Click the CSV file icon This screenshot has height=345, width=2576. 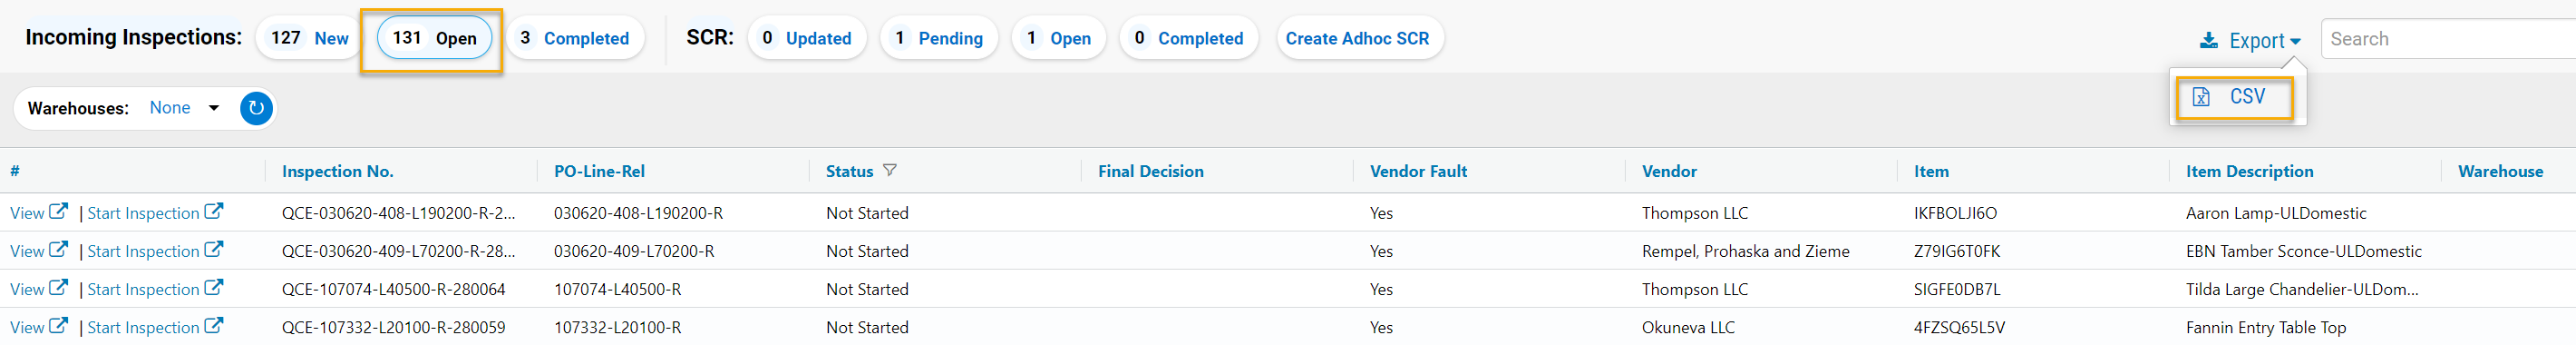(2201, 97)
